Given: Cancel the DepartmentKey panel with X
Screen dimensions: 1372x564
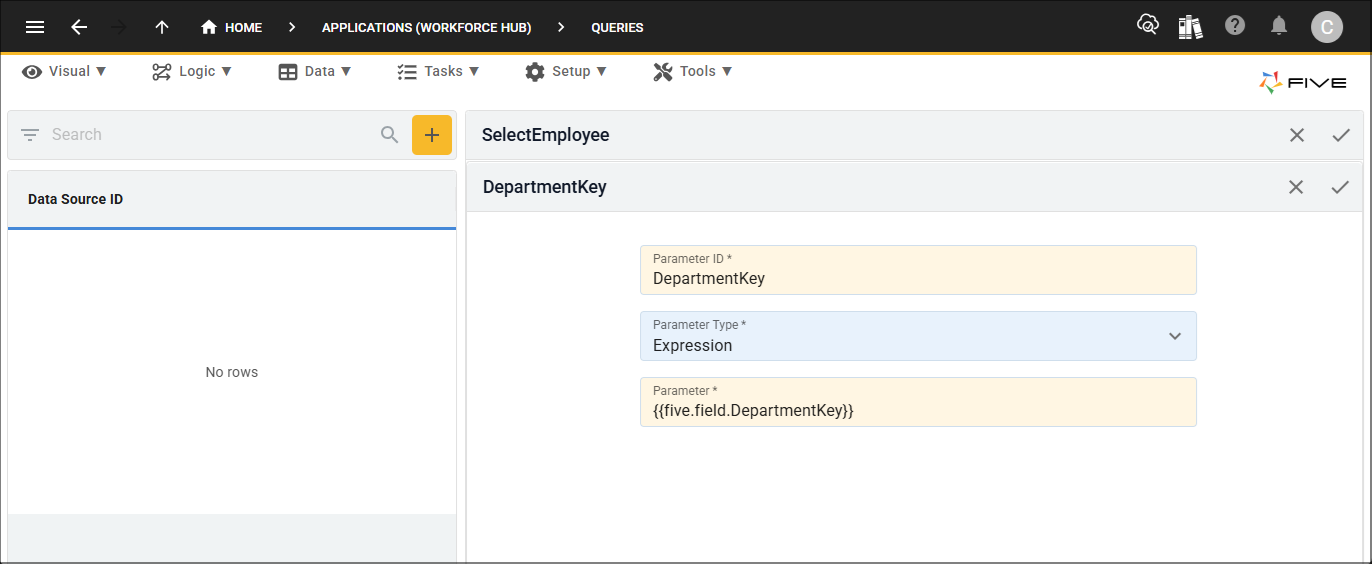Looking at the screenshot, I should (x=1296, y=187).
